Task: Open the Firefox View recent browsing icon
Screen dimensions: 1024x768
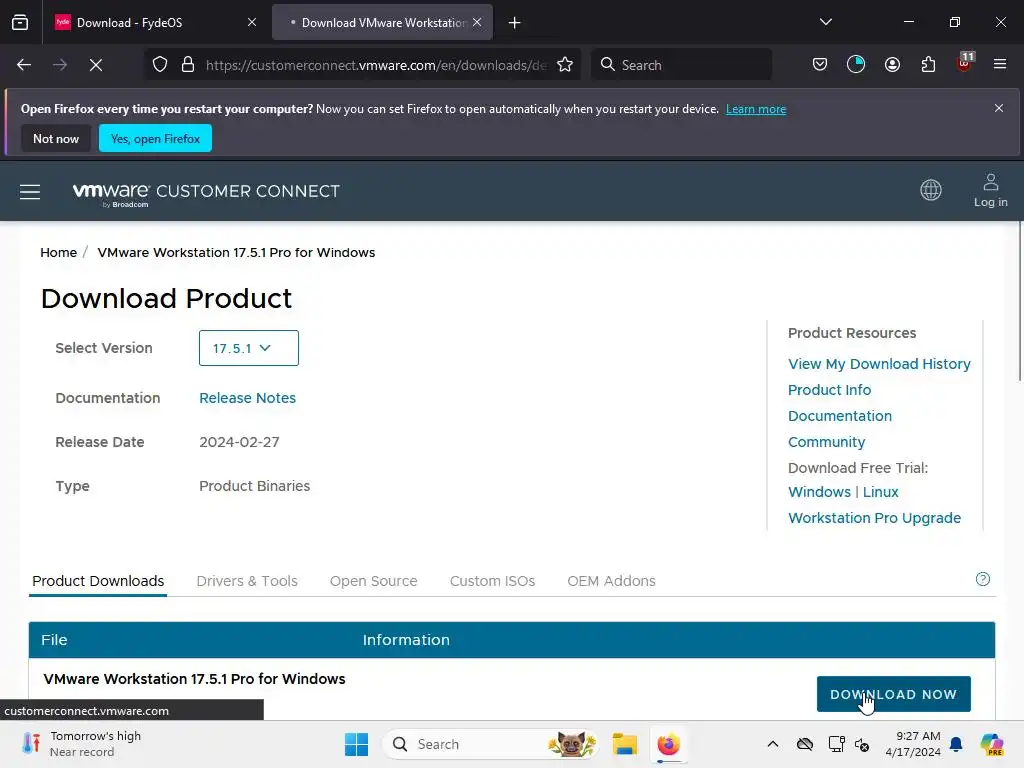Action: pos(20,22)
